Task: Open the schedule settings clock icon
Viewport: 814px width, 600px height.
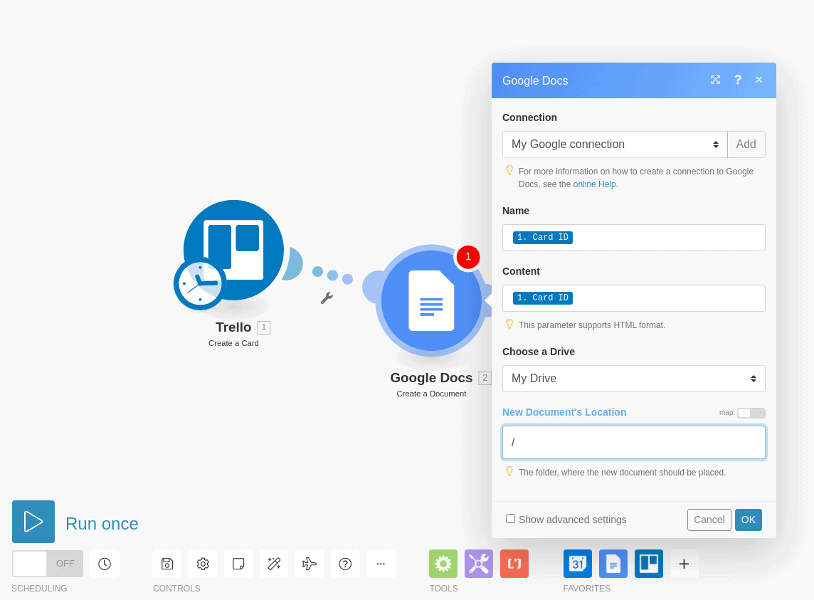Action: [x=104, y=564]
